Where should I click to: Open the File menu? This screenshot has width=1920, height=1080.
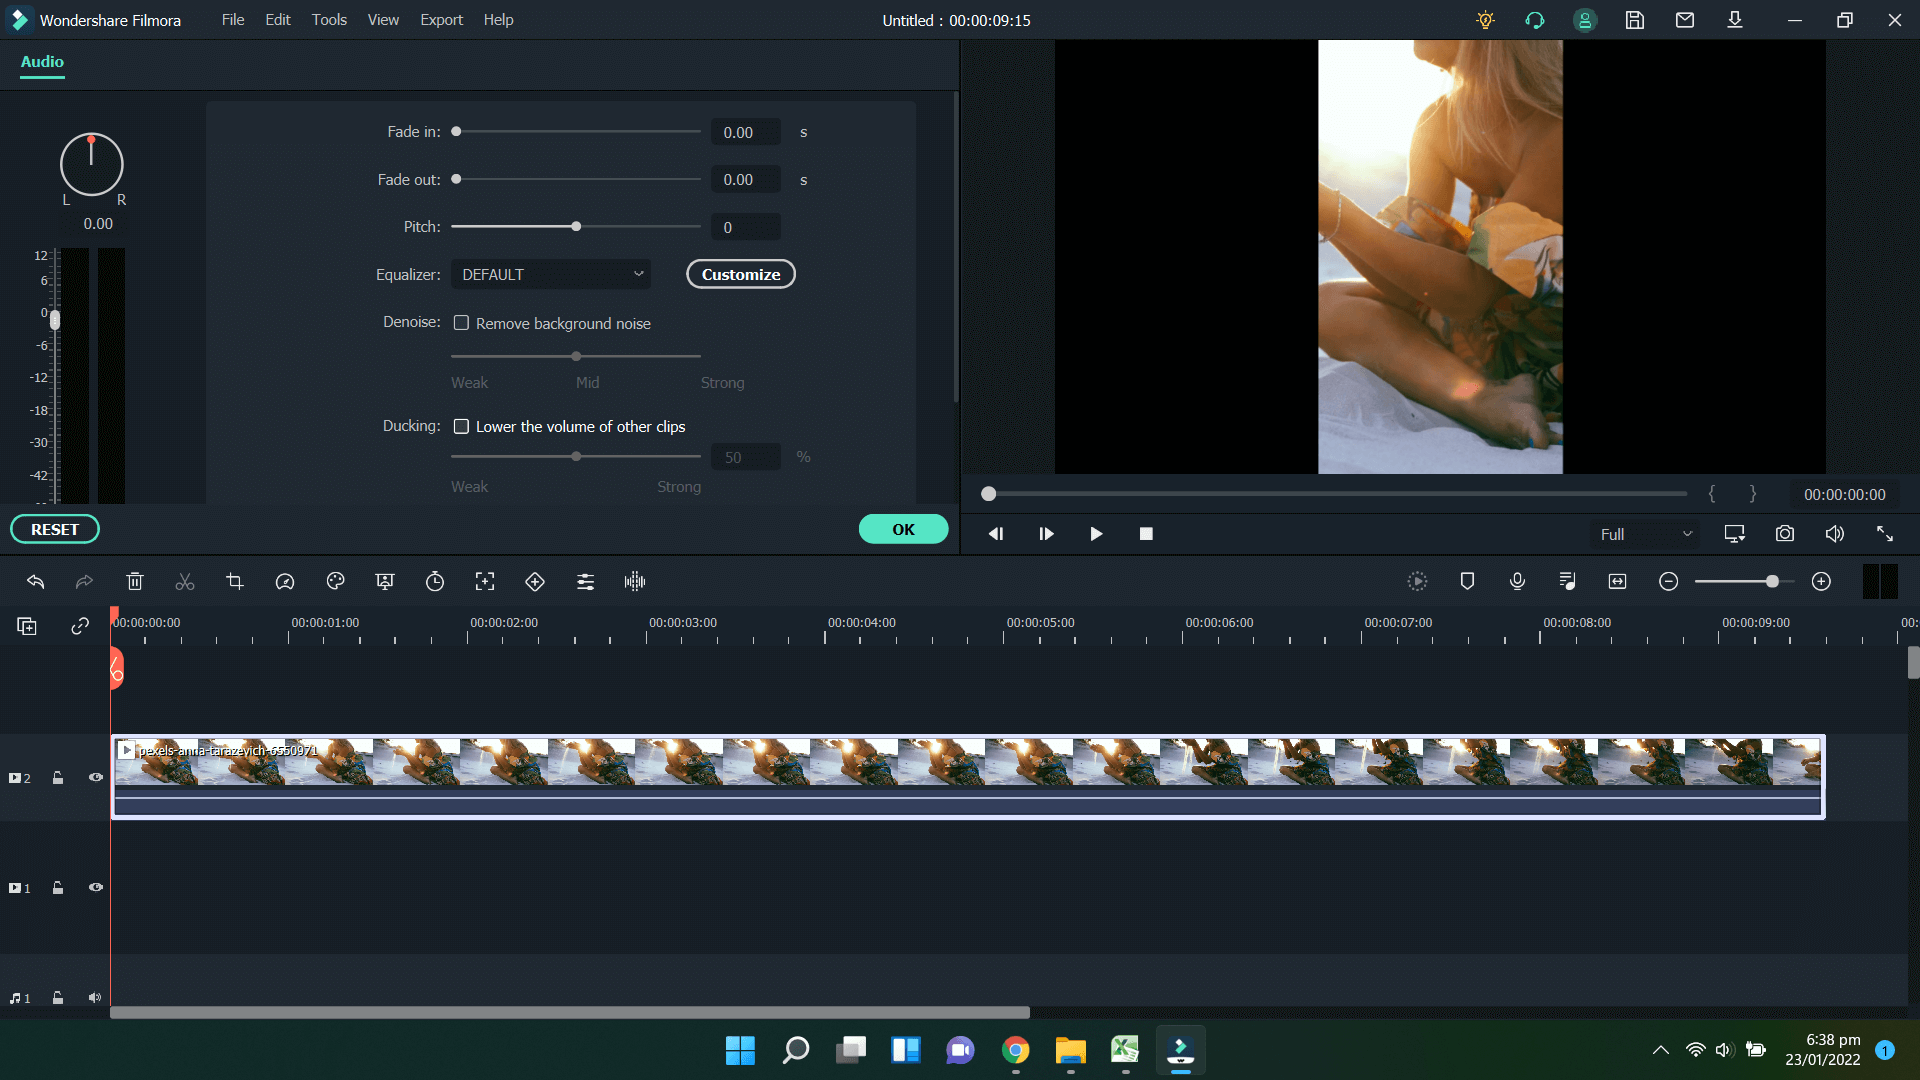pos(233,20)
